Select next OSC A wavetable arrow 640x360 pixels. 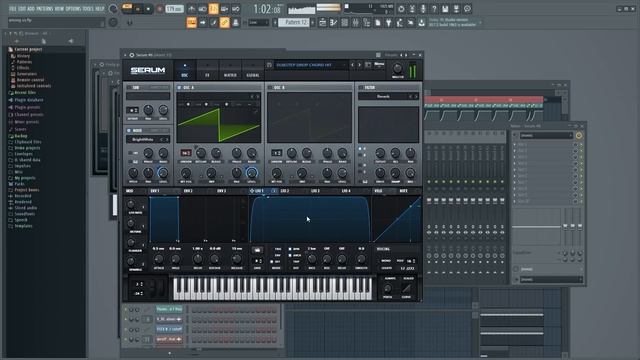coord(257,97)
